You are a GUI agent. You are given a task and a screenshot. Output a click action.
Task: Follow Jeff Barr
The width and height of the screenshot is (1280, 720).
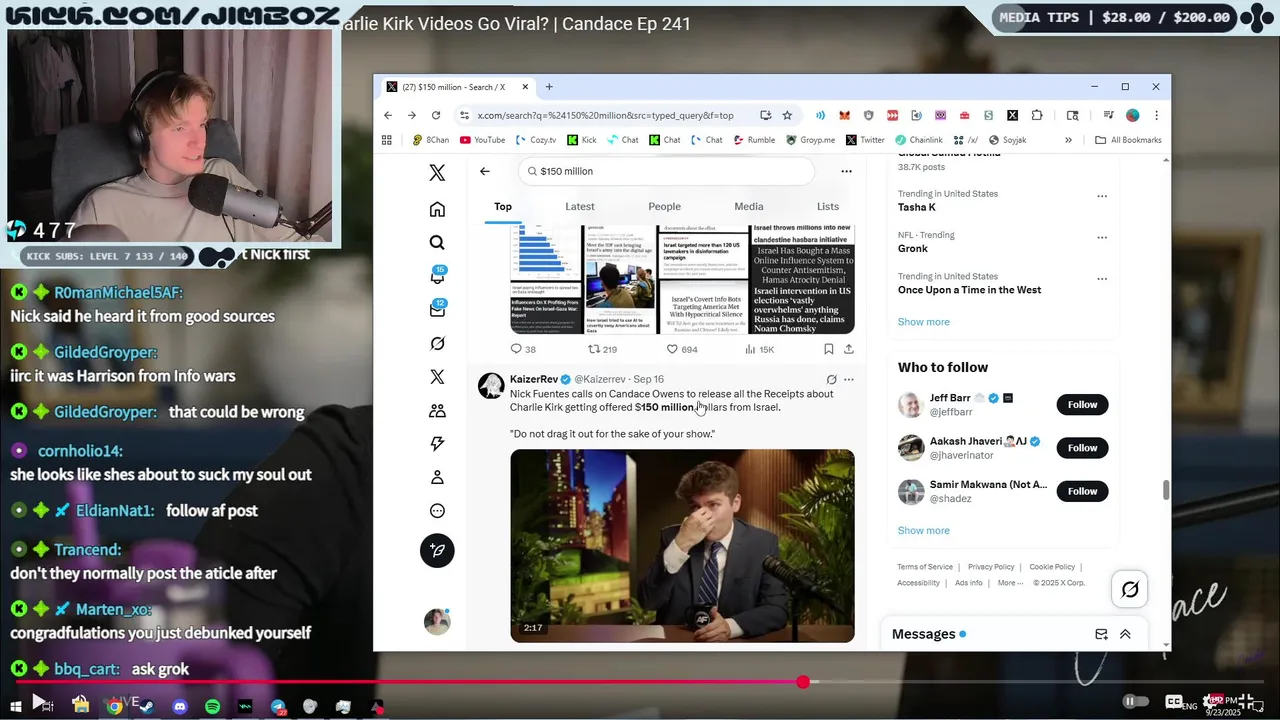(1082, 405)
